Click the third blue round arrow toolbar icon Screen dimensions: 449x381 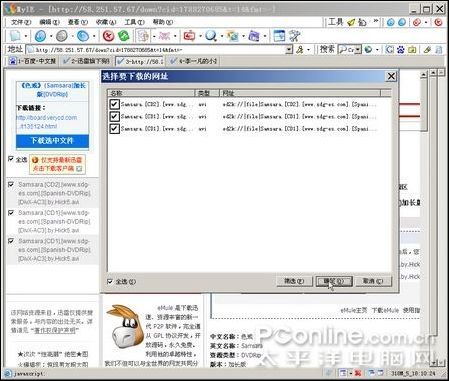[83, 36]
